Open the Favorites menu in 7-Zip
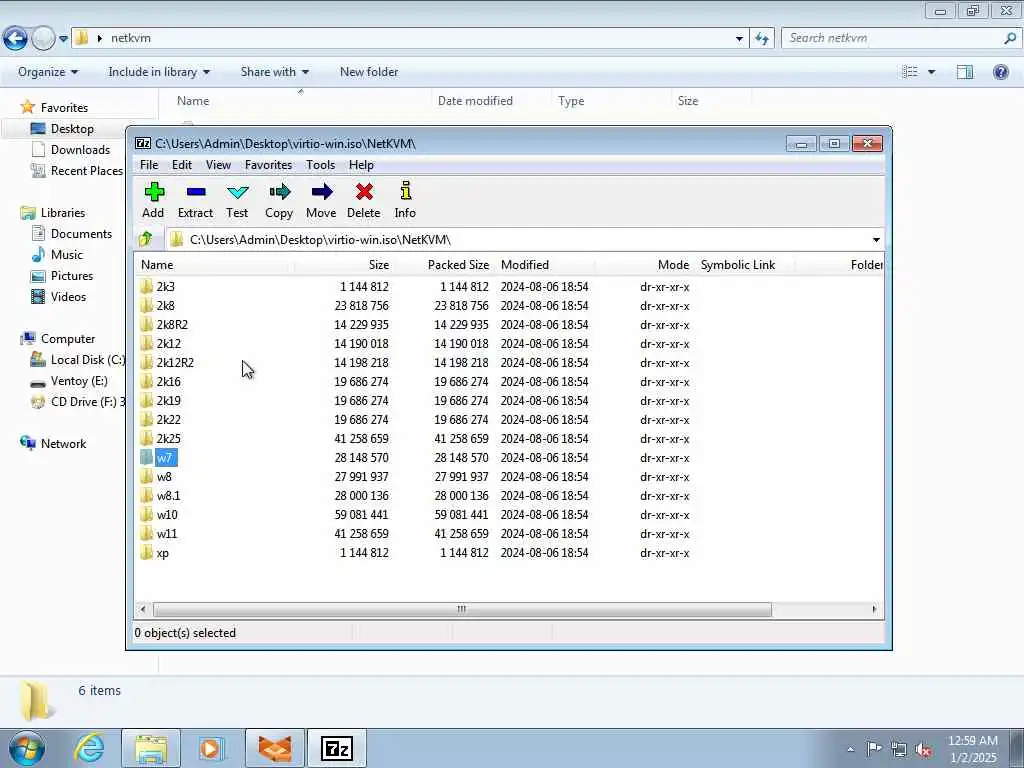This screenshot has width=1024, height=768. click(268, 165)
